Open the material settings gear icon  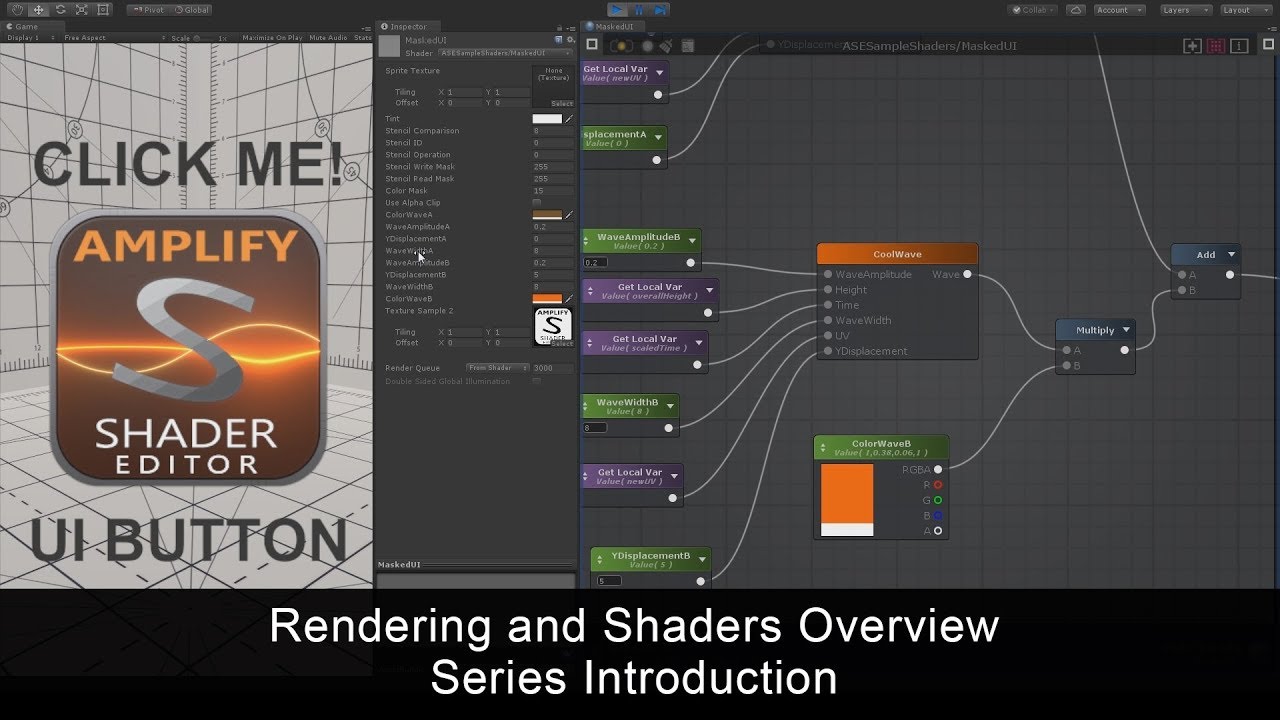tap(570, 39)
